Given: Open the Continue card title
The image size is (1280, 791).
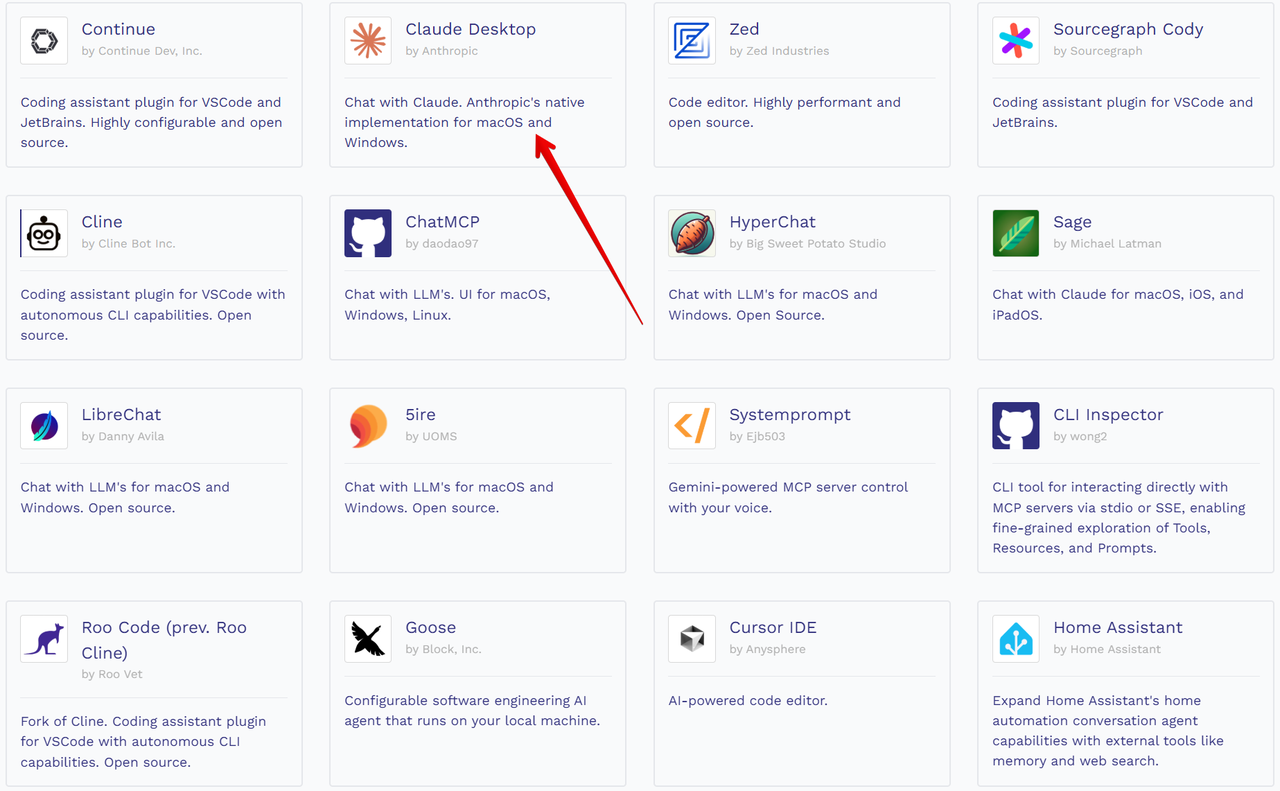Looking at the screenshot, I should click(118, 29).
